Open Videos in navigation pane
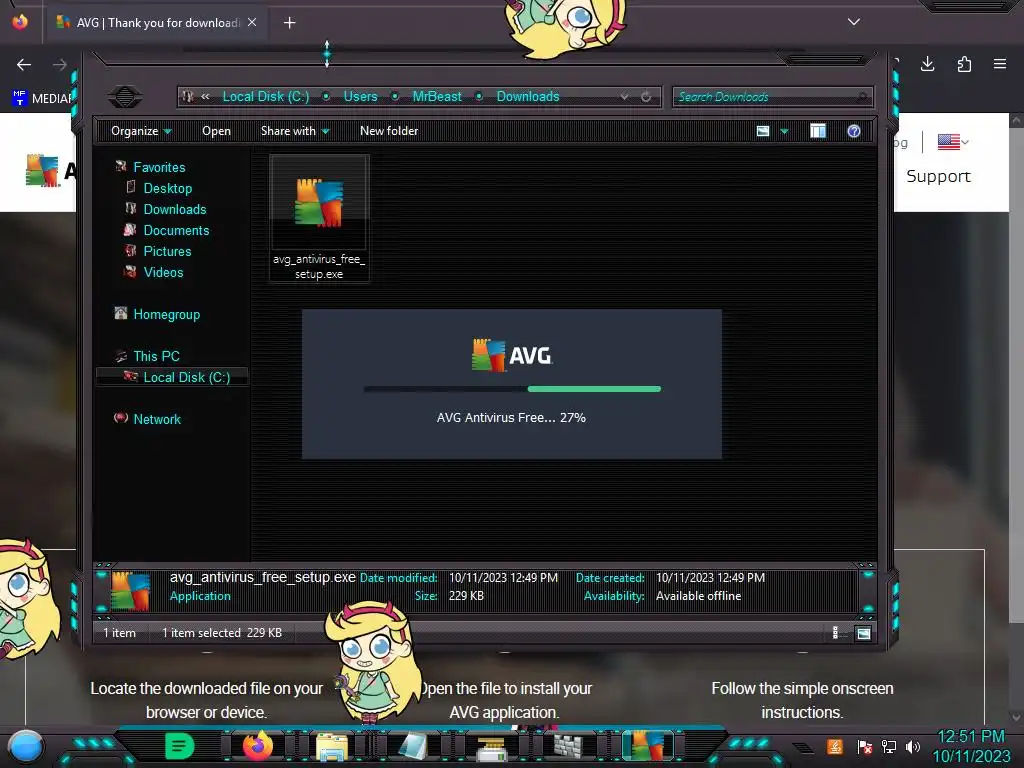This screenshot has width=1024, height=768. click(x=163, y=272)
